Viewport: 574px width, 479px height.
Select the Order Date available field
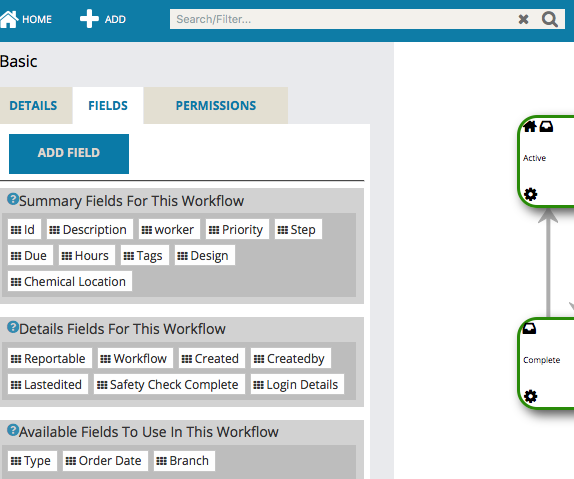105,461
